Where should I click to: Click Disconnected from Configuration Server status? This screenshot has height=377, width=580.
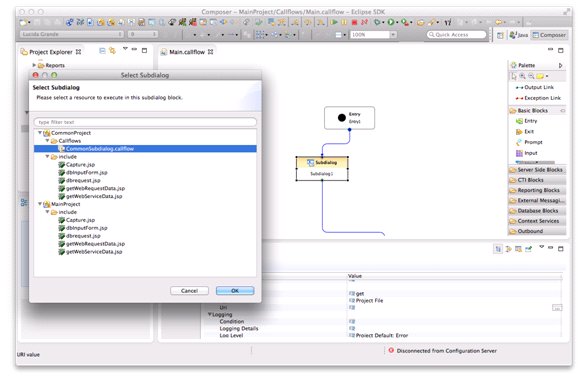pos(442,351)
